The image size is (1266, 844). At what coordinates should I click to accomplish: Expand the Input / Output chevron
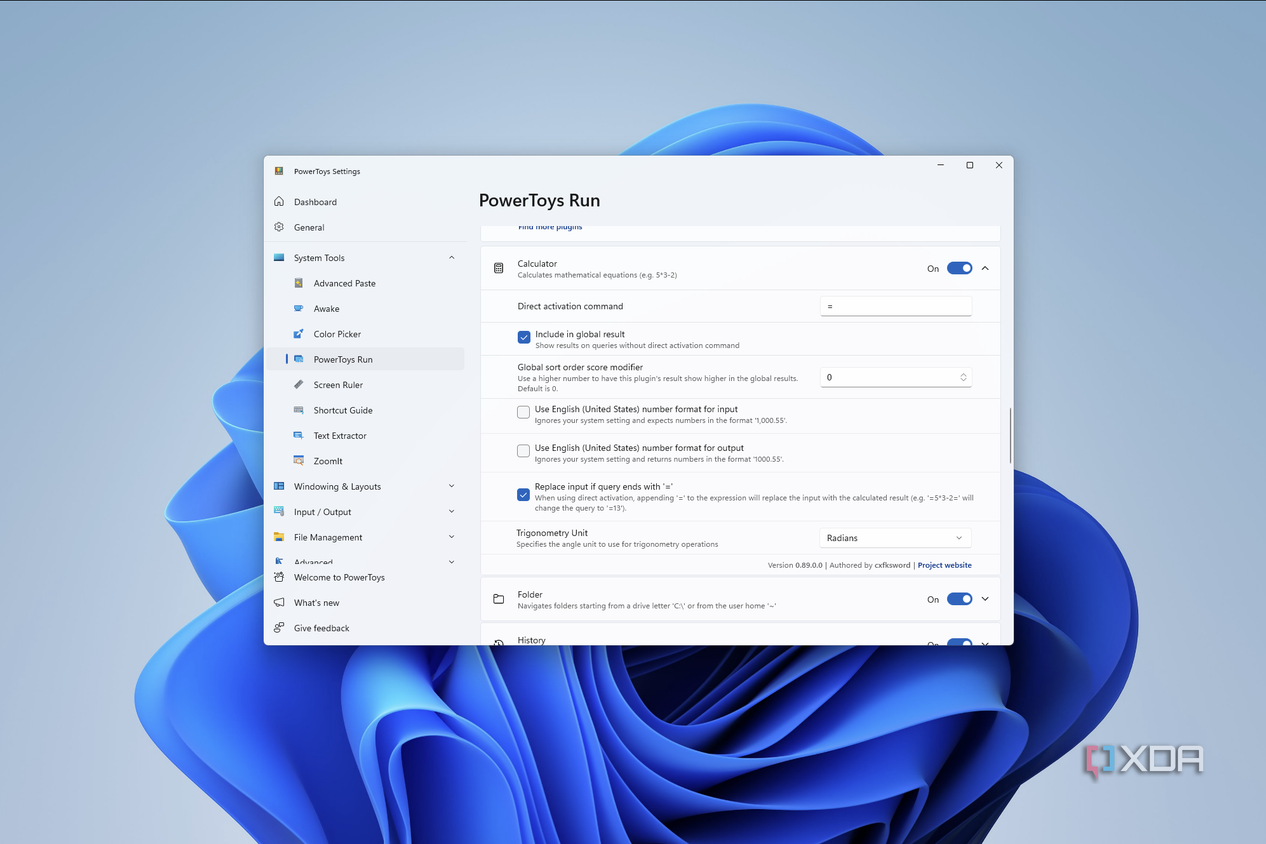click(451, 512)
